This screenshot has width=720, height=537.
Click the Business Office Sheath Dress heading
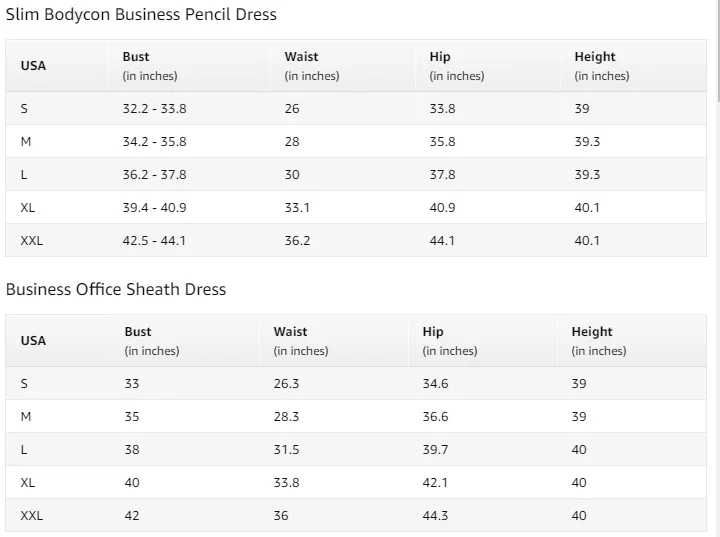(x=116, y=290)
